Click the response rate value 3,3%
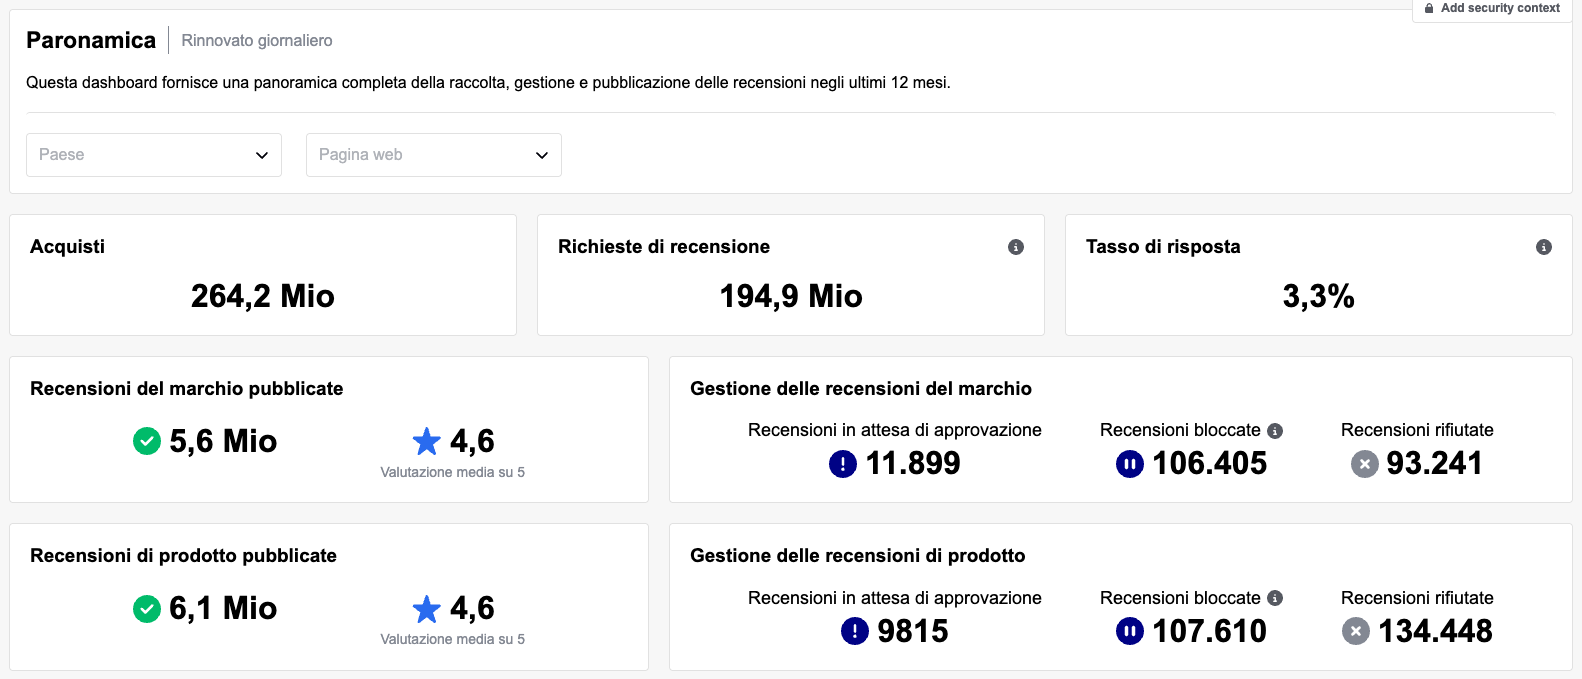Image resolution: width=1582 pixels, height=679 pixels. click(x=1319, y=296)
